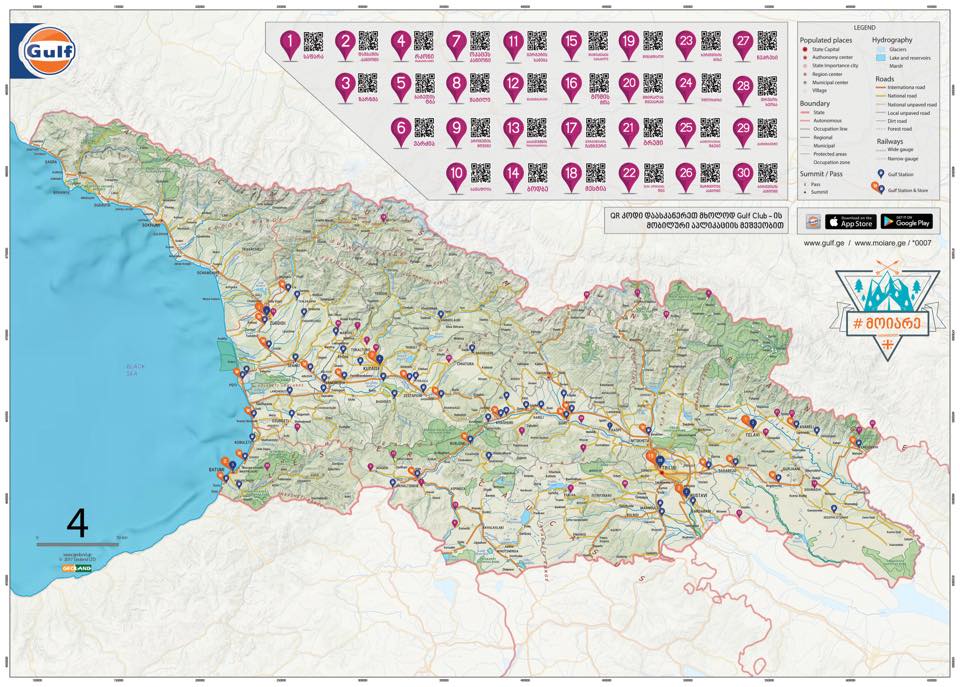This screenshot has width=960, height=687.
Task: Select numbered pin 15 in the QR panel
Action: pos(571,45)
